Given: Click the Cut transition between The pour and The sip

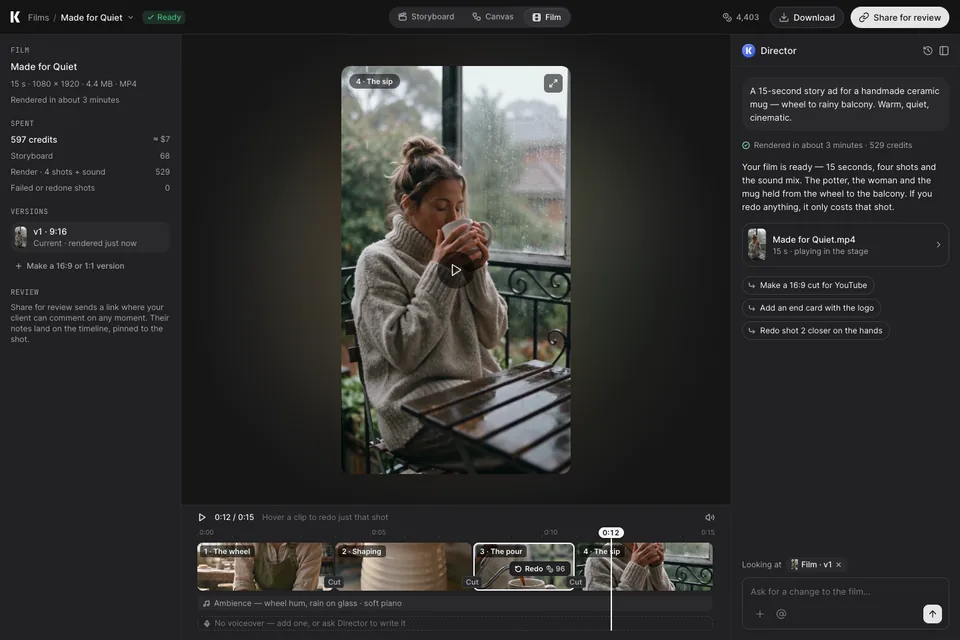Looking at the screenshot, I should tap(576, 582).
